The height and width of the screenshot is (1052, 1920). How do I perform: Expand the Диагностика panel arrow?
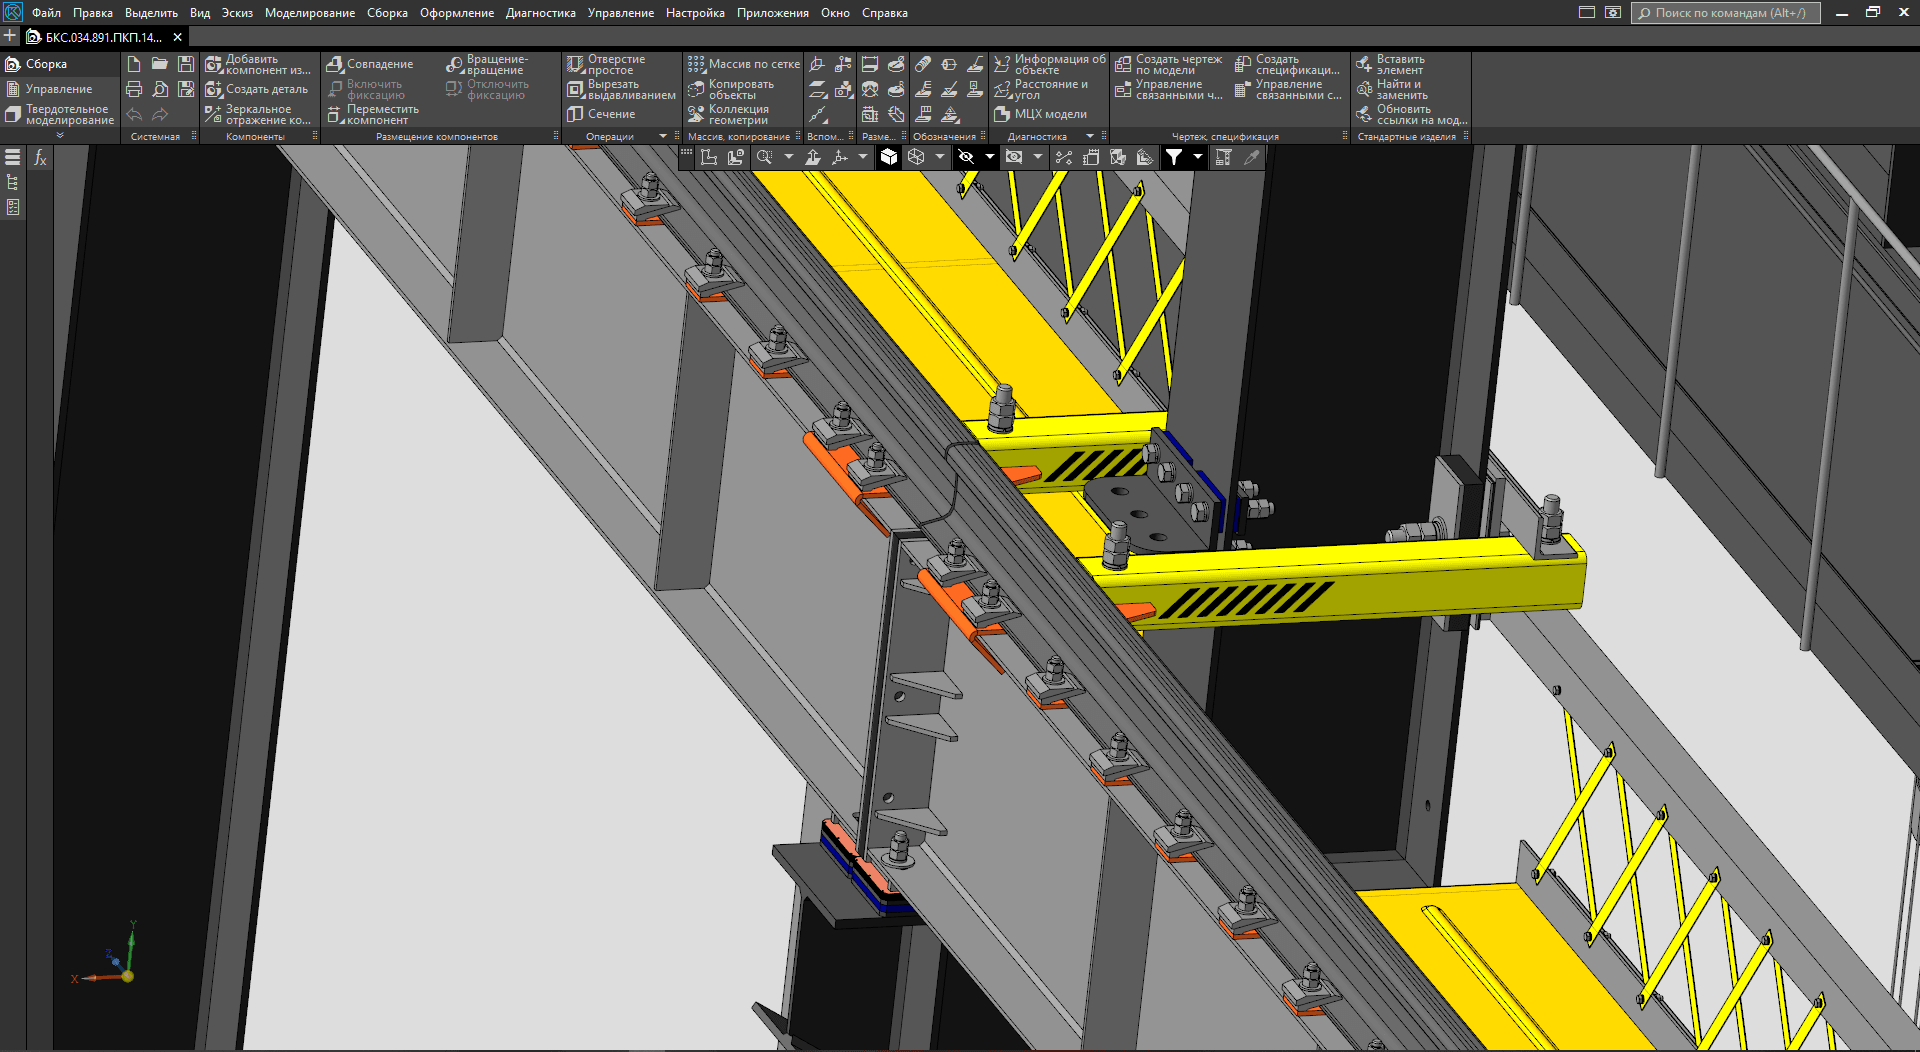coord(1090,136)
